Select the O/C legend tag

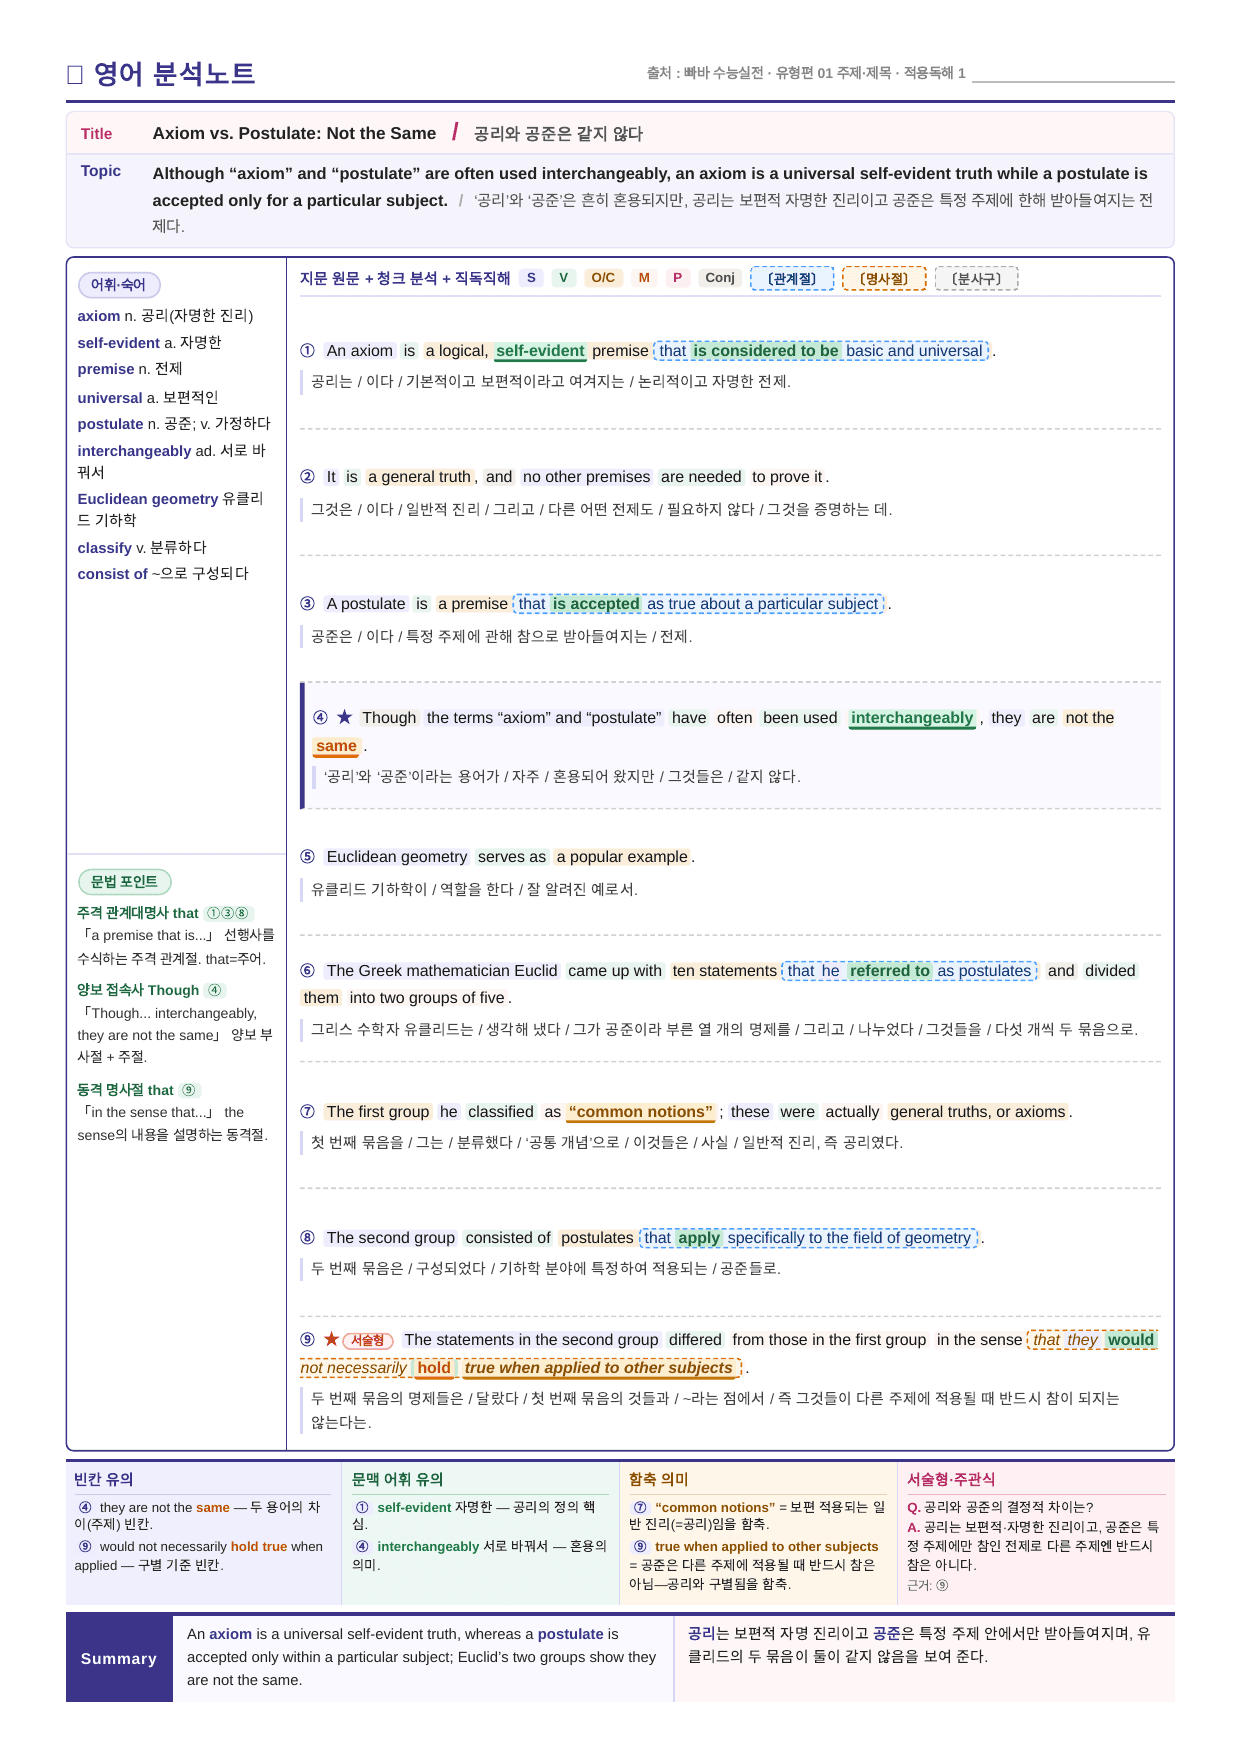[x=603, y=278]
